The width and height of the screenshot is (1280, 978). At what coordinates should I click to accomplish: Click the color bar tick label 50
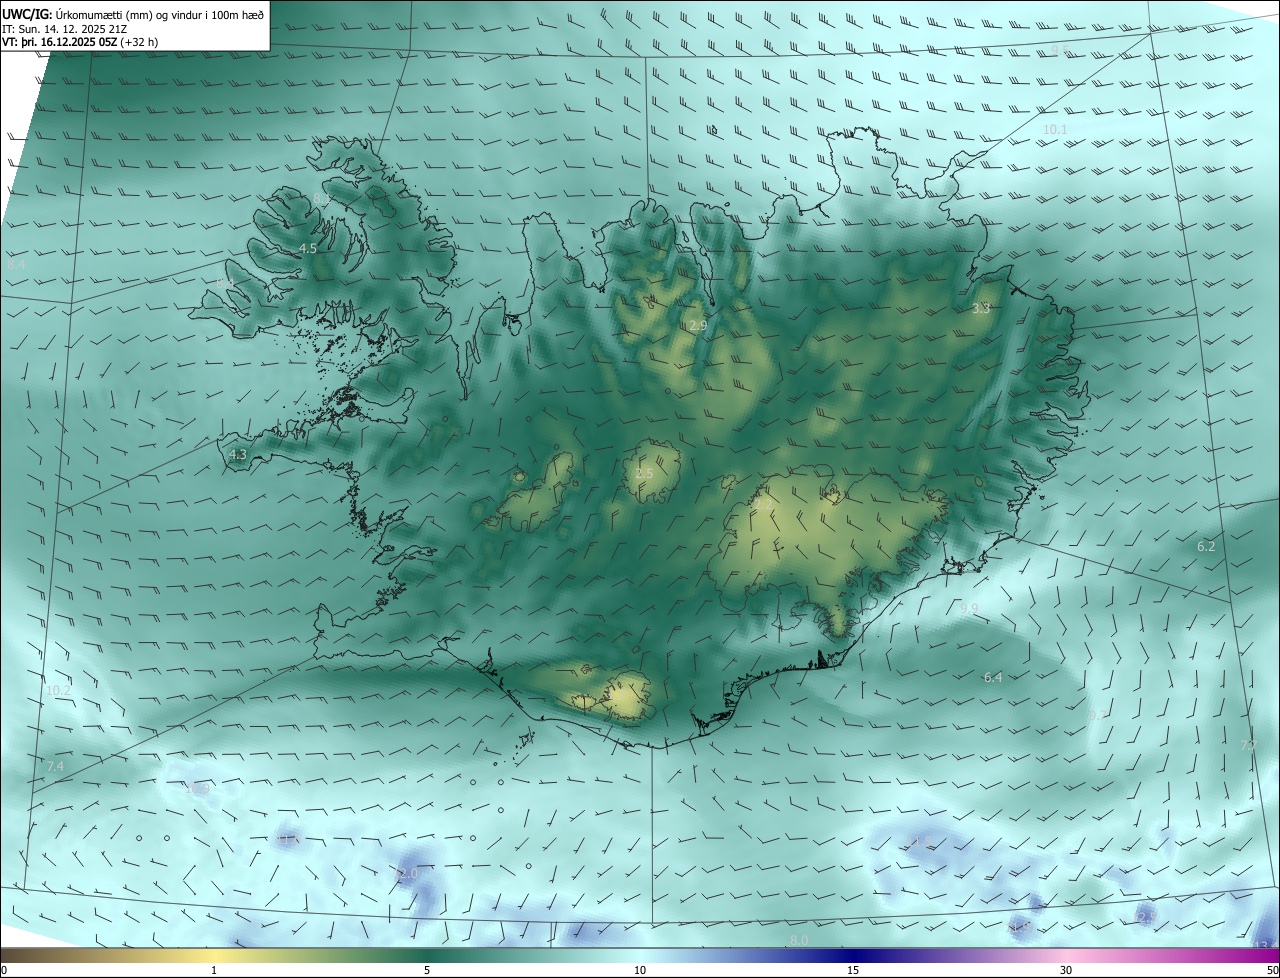tap(1272, 970)
